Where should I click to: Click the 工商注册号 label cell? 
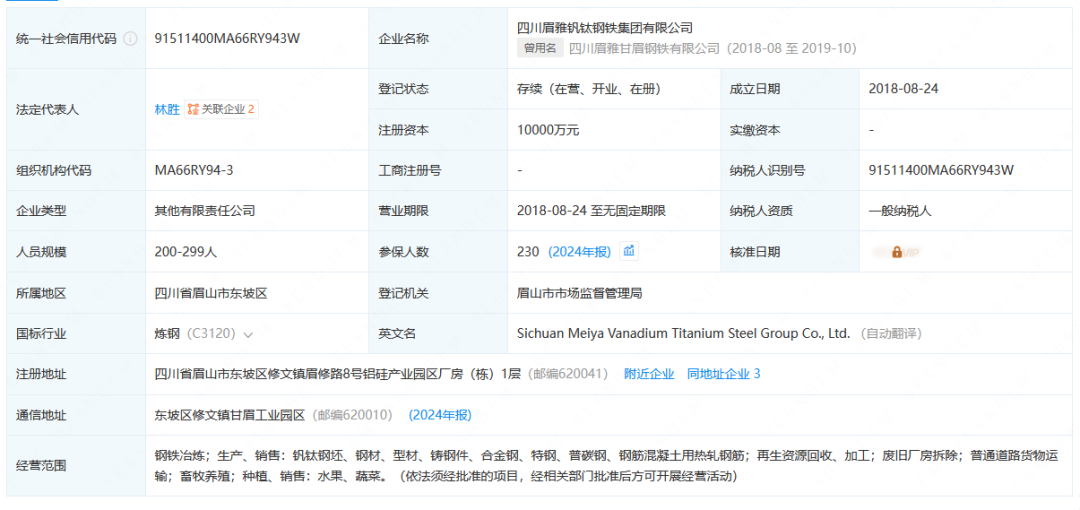click(x=438, y=170)
